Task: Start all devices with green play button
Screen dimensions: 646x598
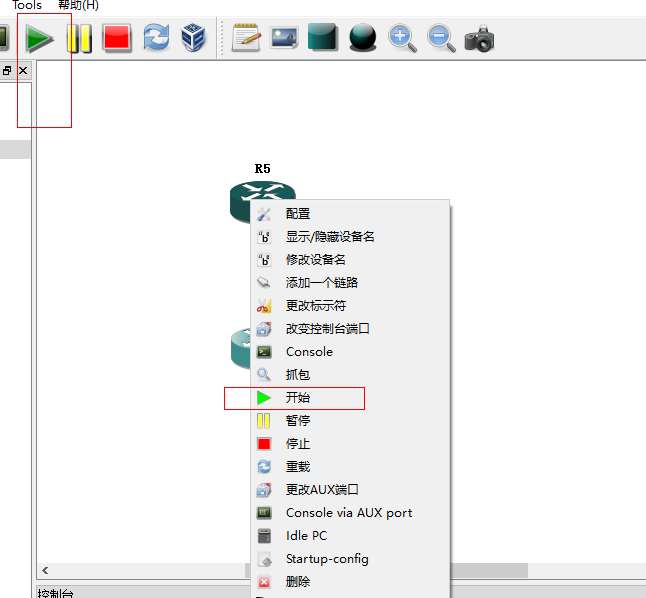Action: pos(39,38)
